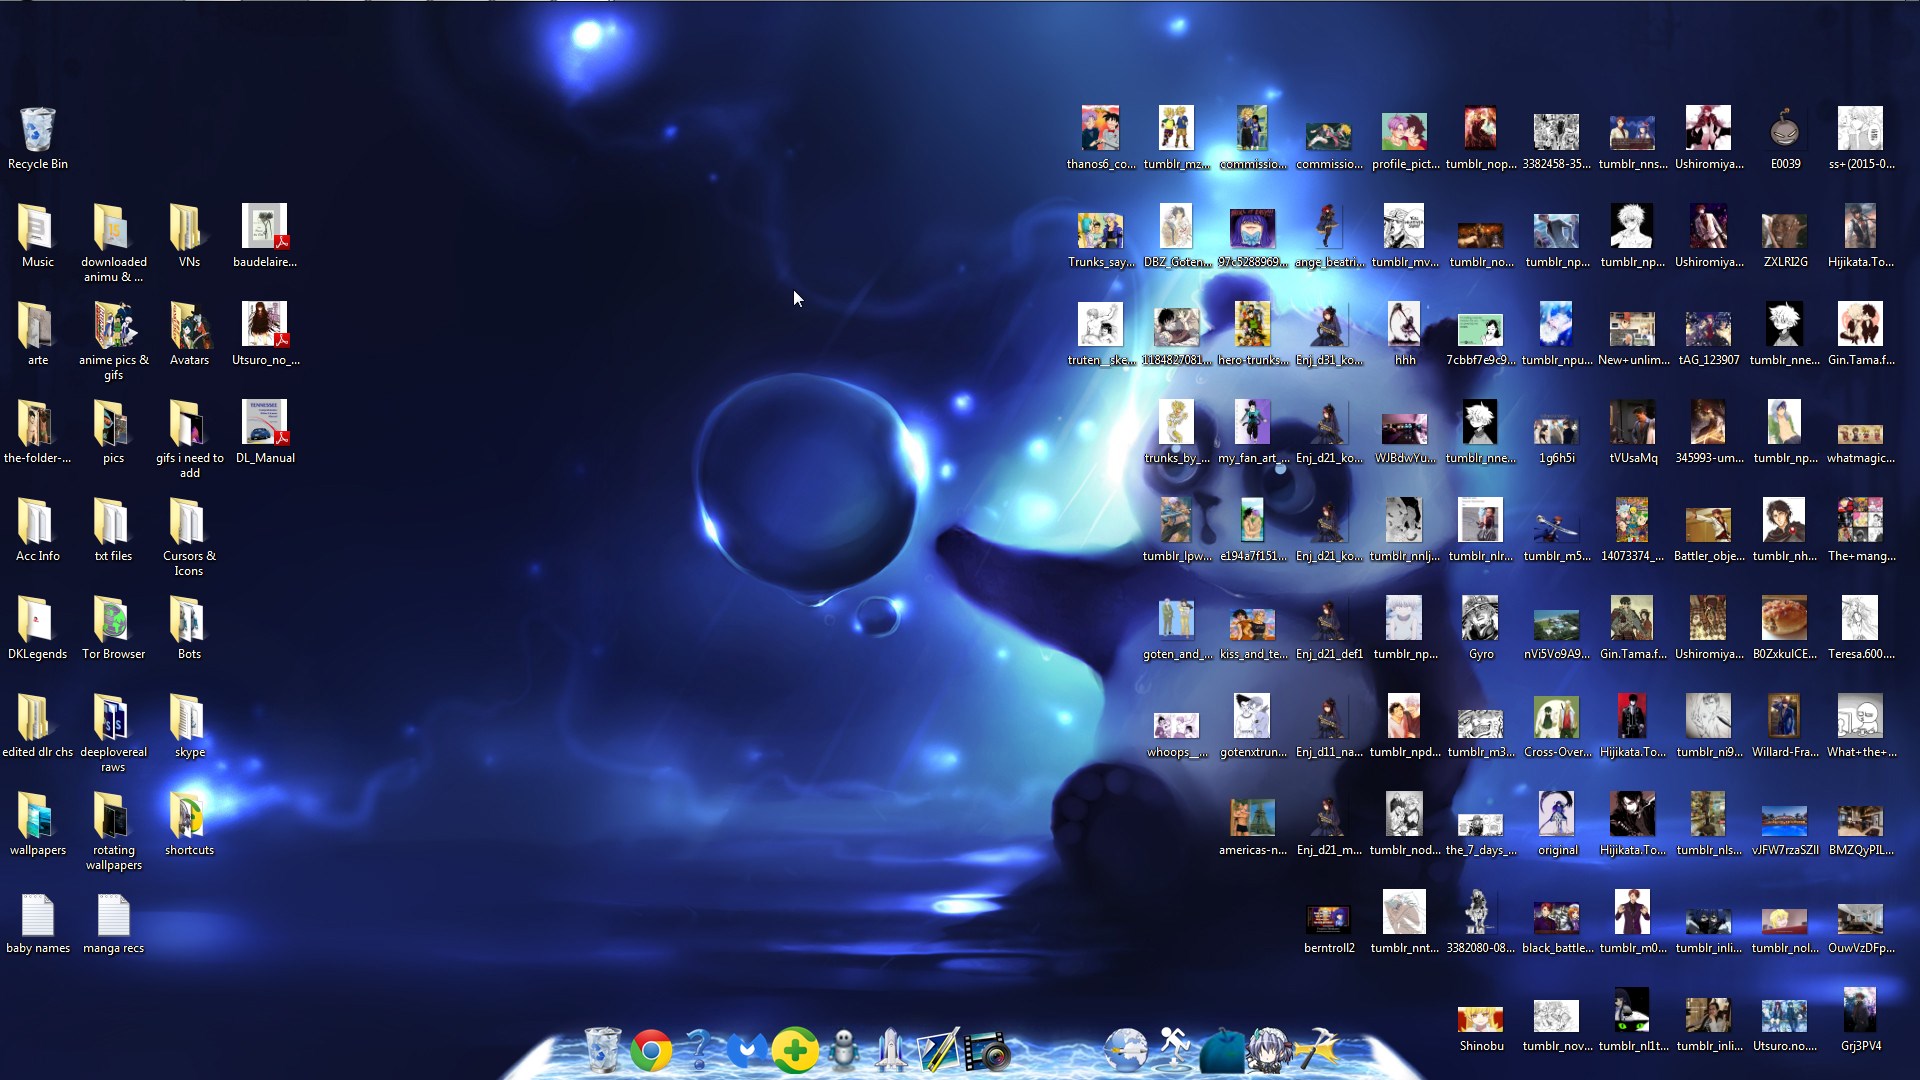Open the txt files folder
This screenshot has width=1920, height=1080.
(113, 530)
